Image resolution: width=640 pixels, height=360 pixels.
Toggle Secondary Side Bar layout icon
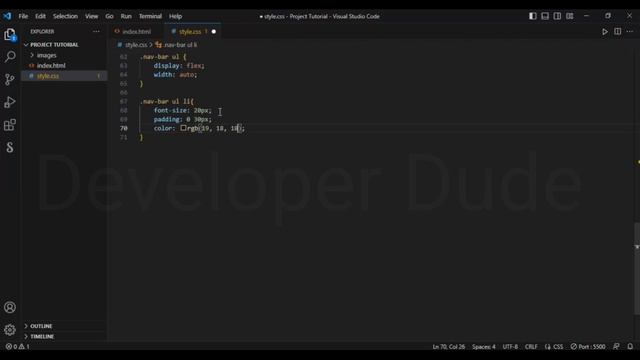(x=557, y=16)
